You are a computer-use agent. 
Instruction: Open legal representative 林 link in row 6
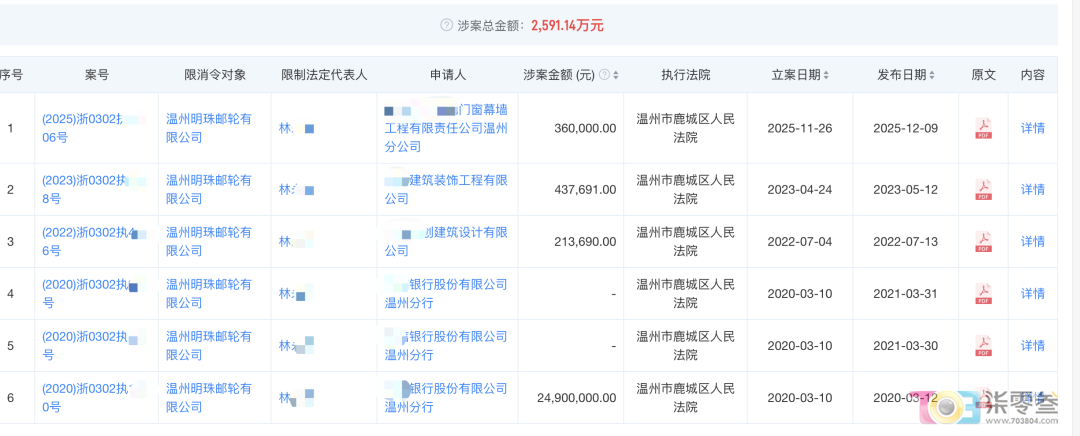coord(296,398)
